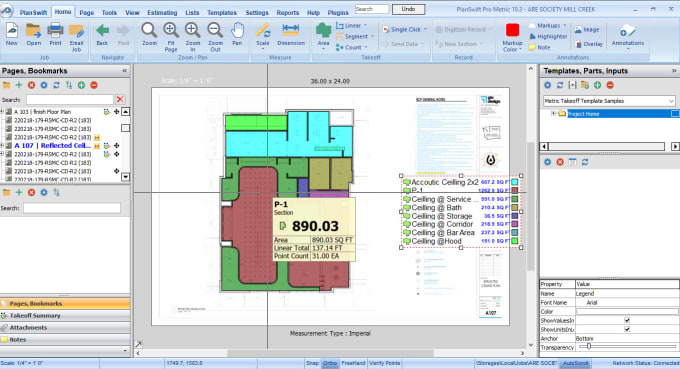Click the Undo button

(x=408, y=9)
